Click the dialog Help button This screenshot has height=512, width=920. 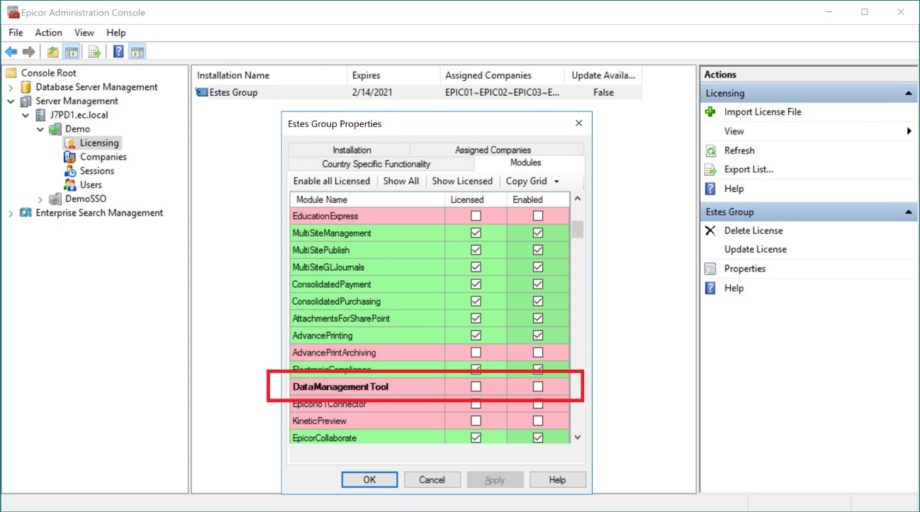click(x=557, y=480)
